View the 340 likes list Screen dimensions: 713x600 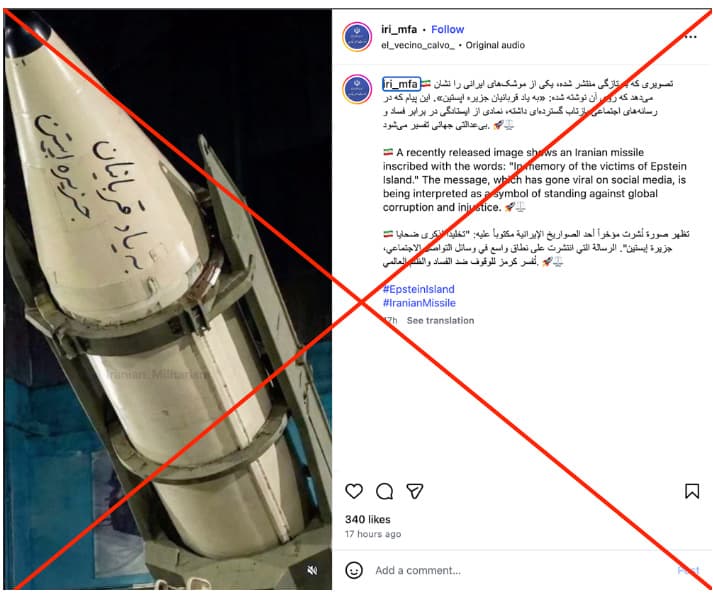367,519
